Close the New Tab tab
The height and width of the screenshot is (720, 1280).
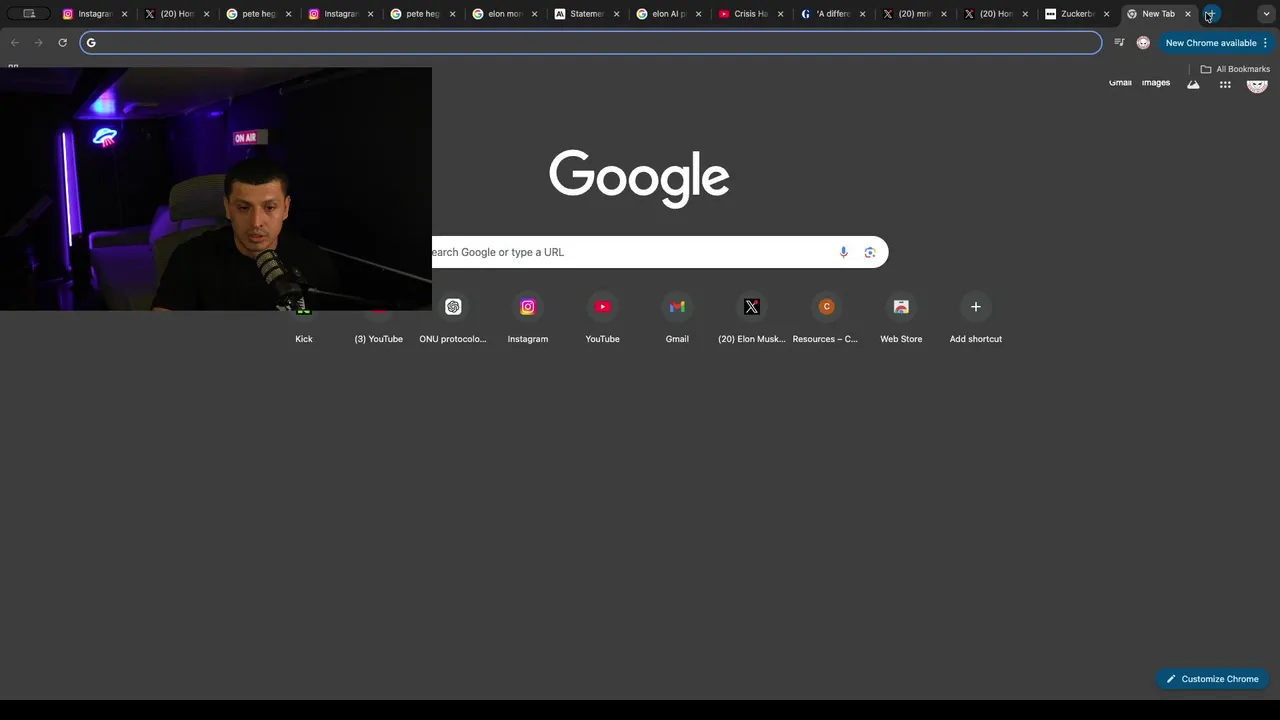(1188, 14)
